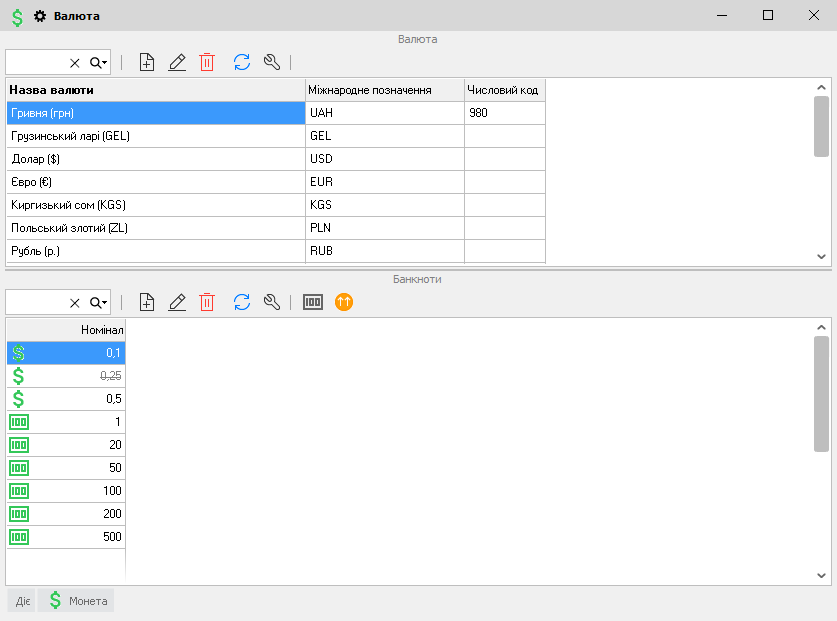837x621 pixels.
Task: Click the edit currency pencil icon
Action: pos(177,62)
